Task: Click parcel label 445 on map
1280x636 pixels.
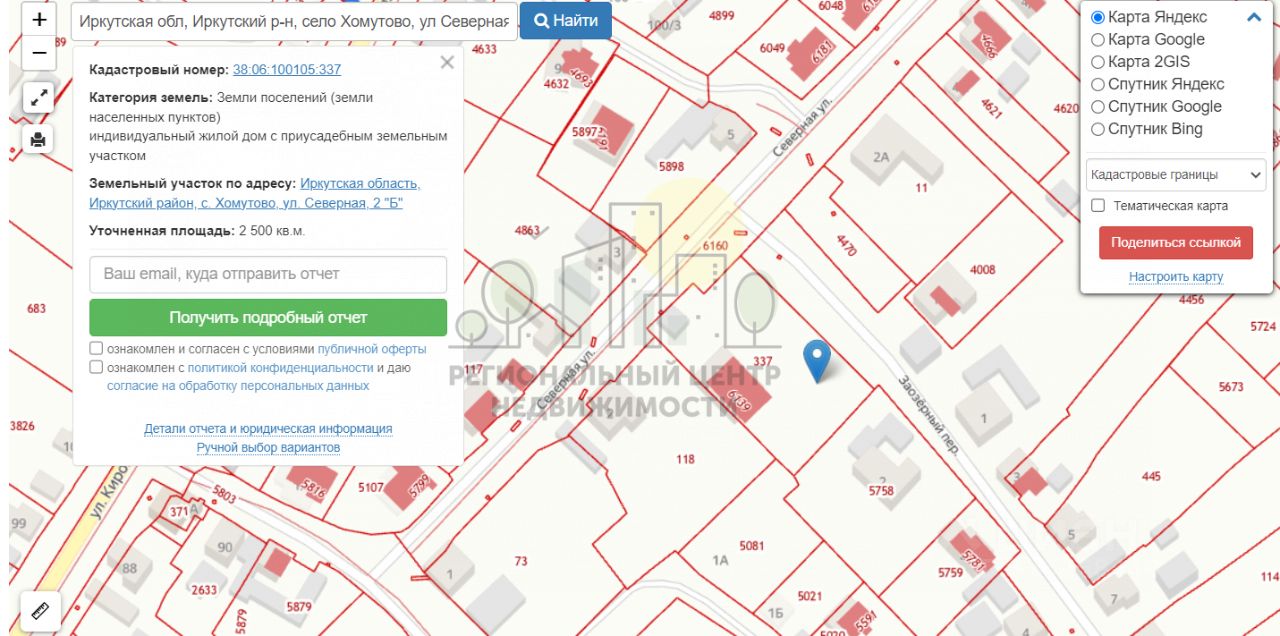Action: [1151, 477]
